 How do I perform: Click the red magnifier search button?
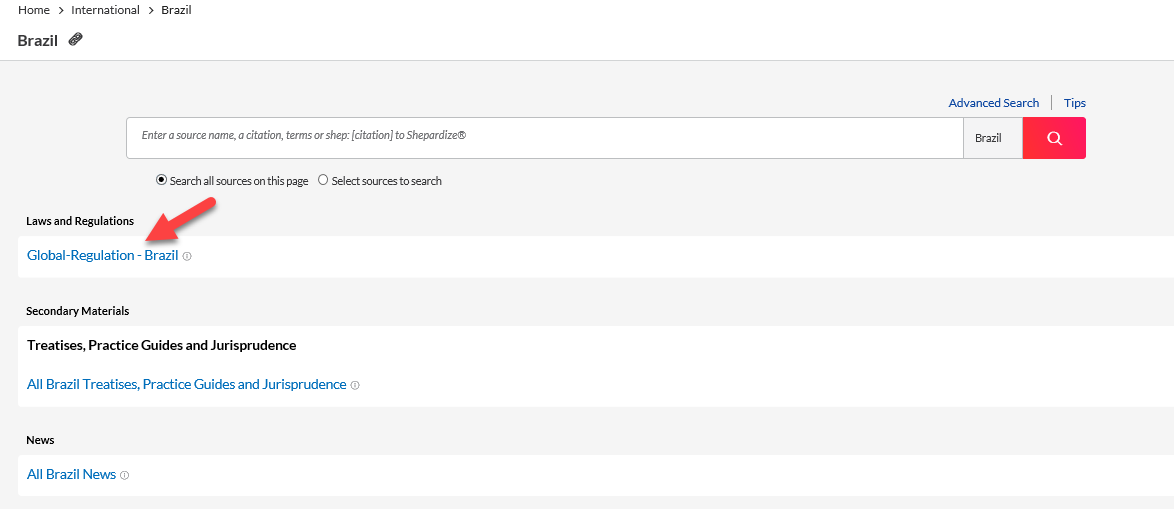click(x=1054, y=138)
